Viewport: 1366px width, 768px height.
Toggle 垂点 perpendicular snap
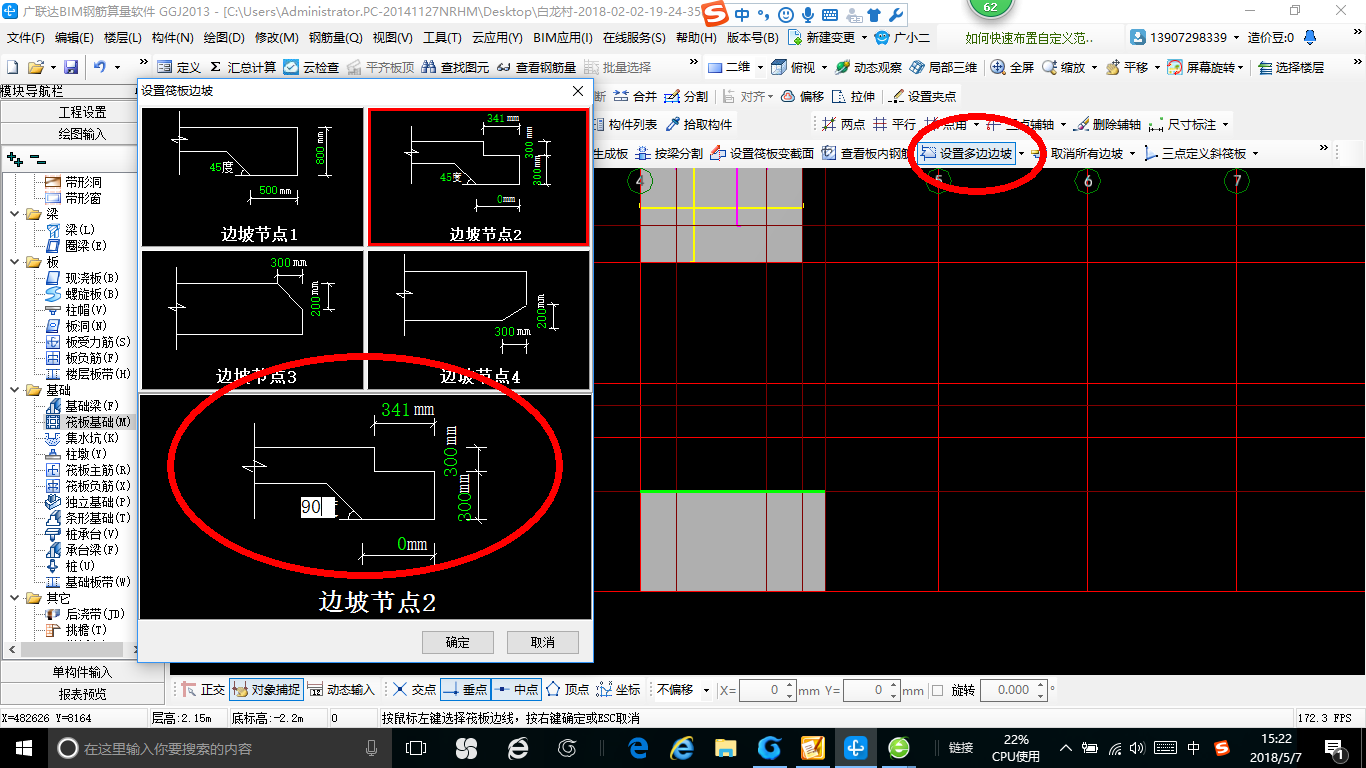[x=465, y=689]
